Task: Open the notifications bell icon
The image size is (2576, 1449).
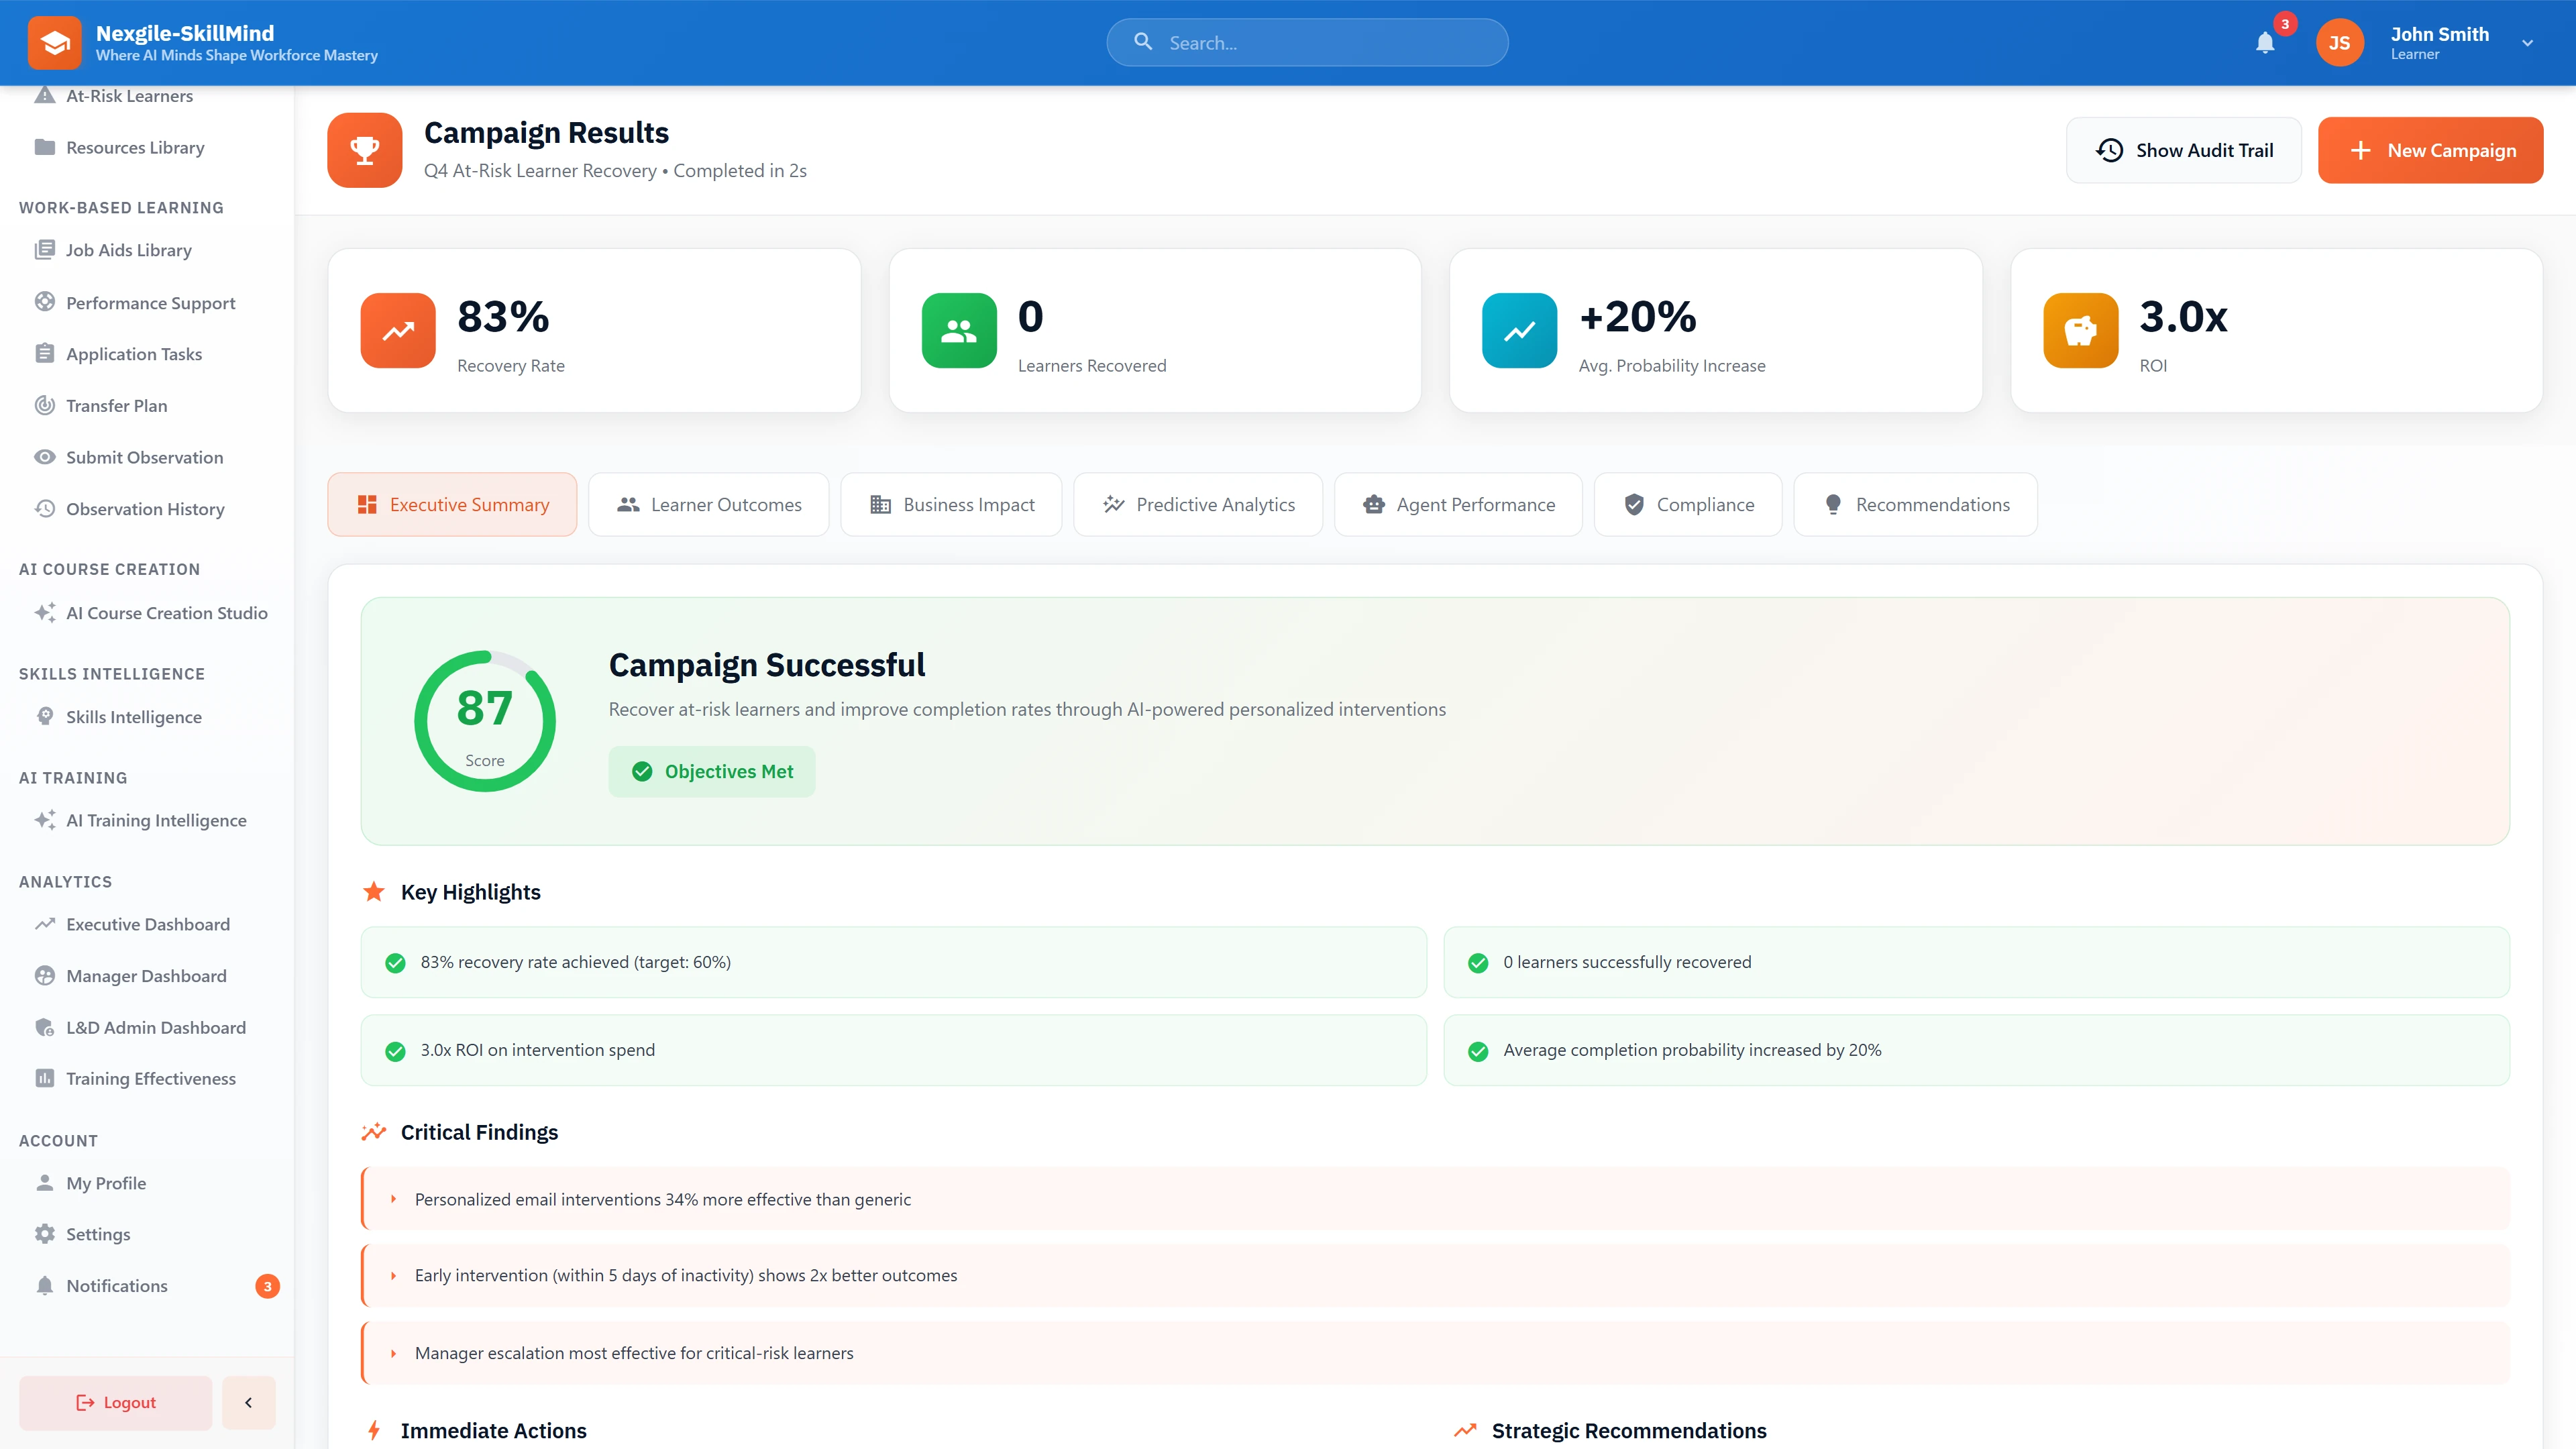Action: click(2264, 42)
